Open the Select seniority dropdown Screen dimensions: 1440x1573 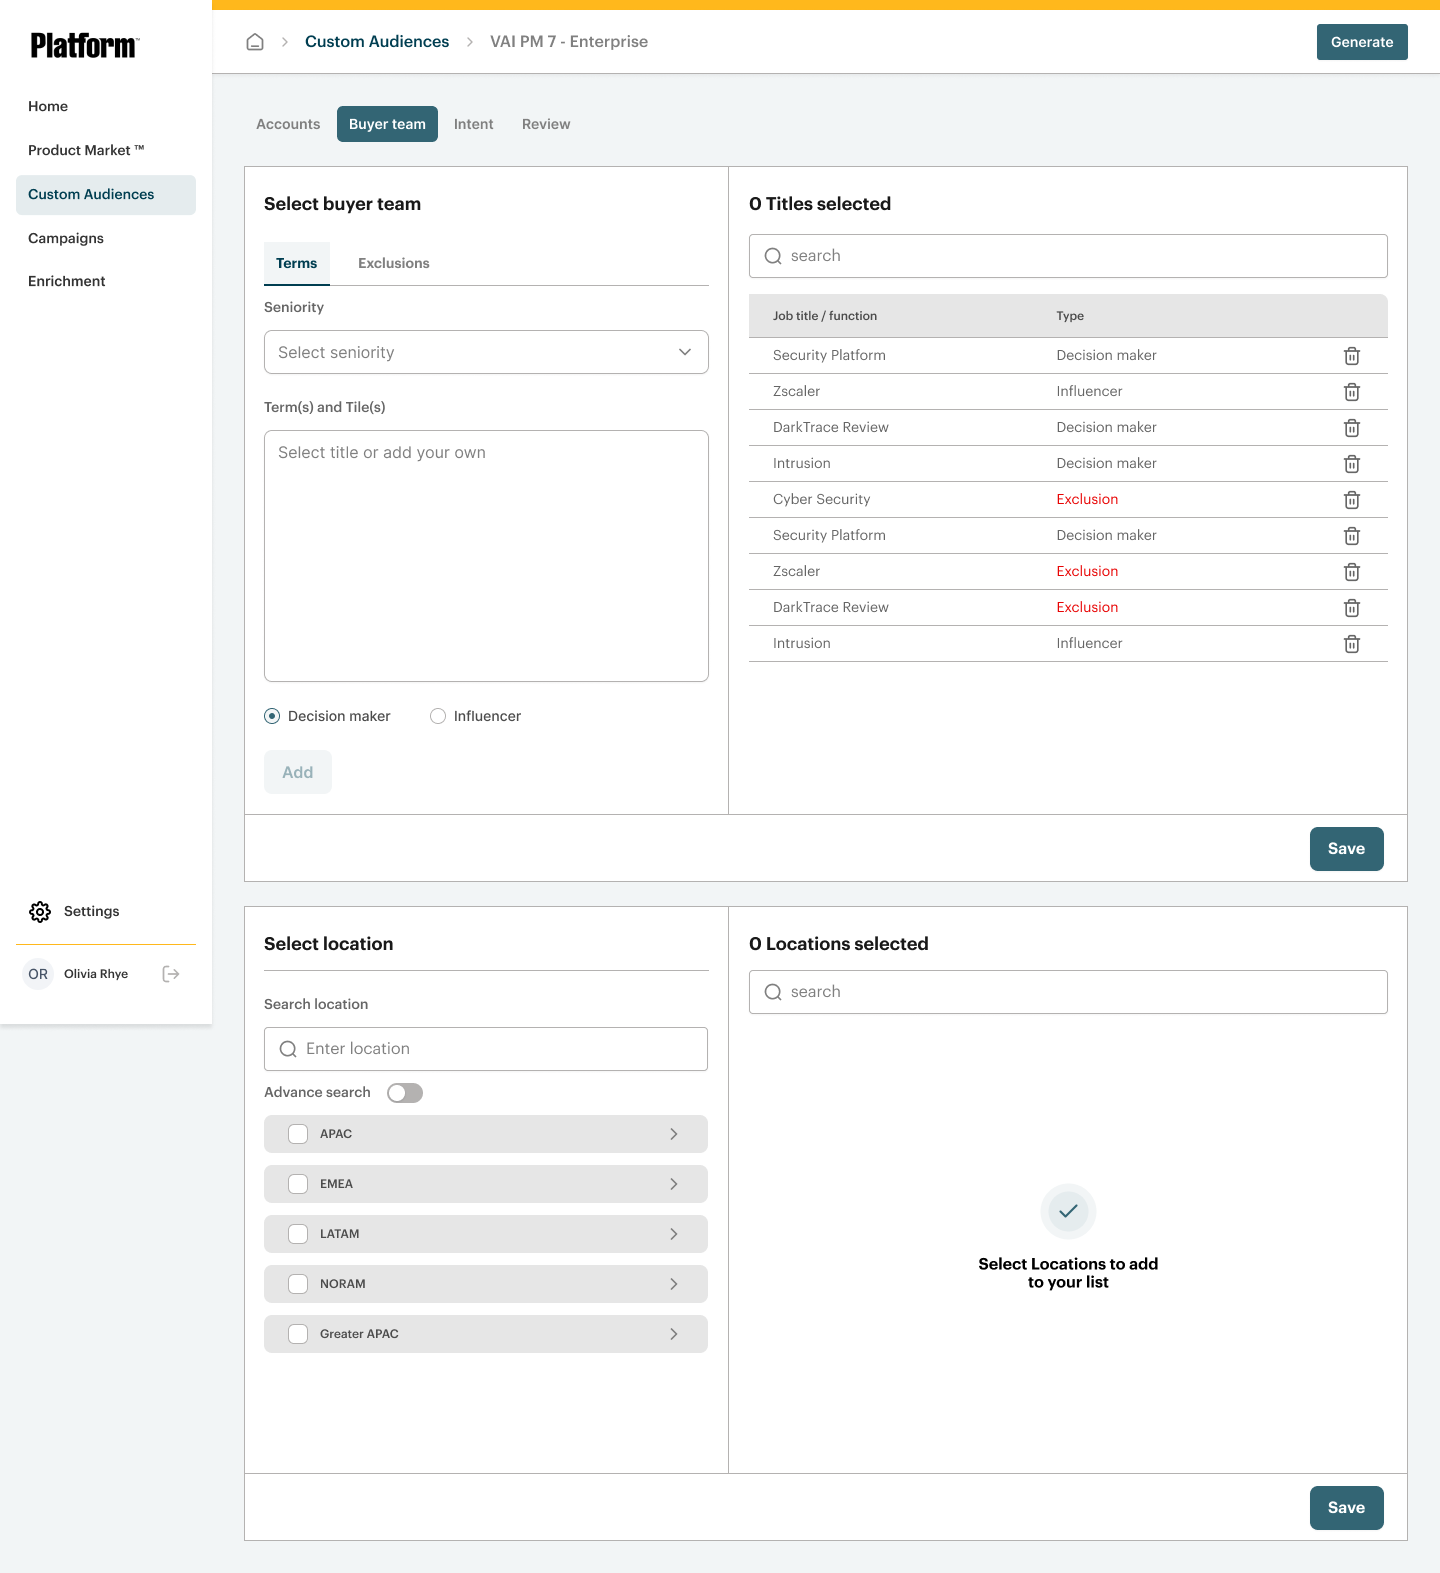coord(486,352)
